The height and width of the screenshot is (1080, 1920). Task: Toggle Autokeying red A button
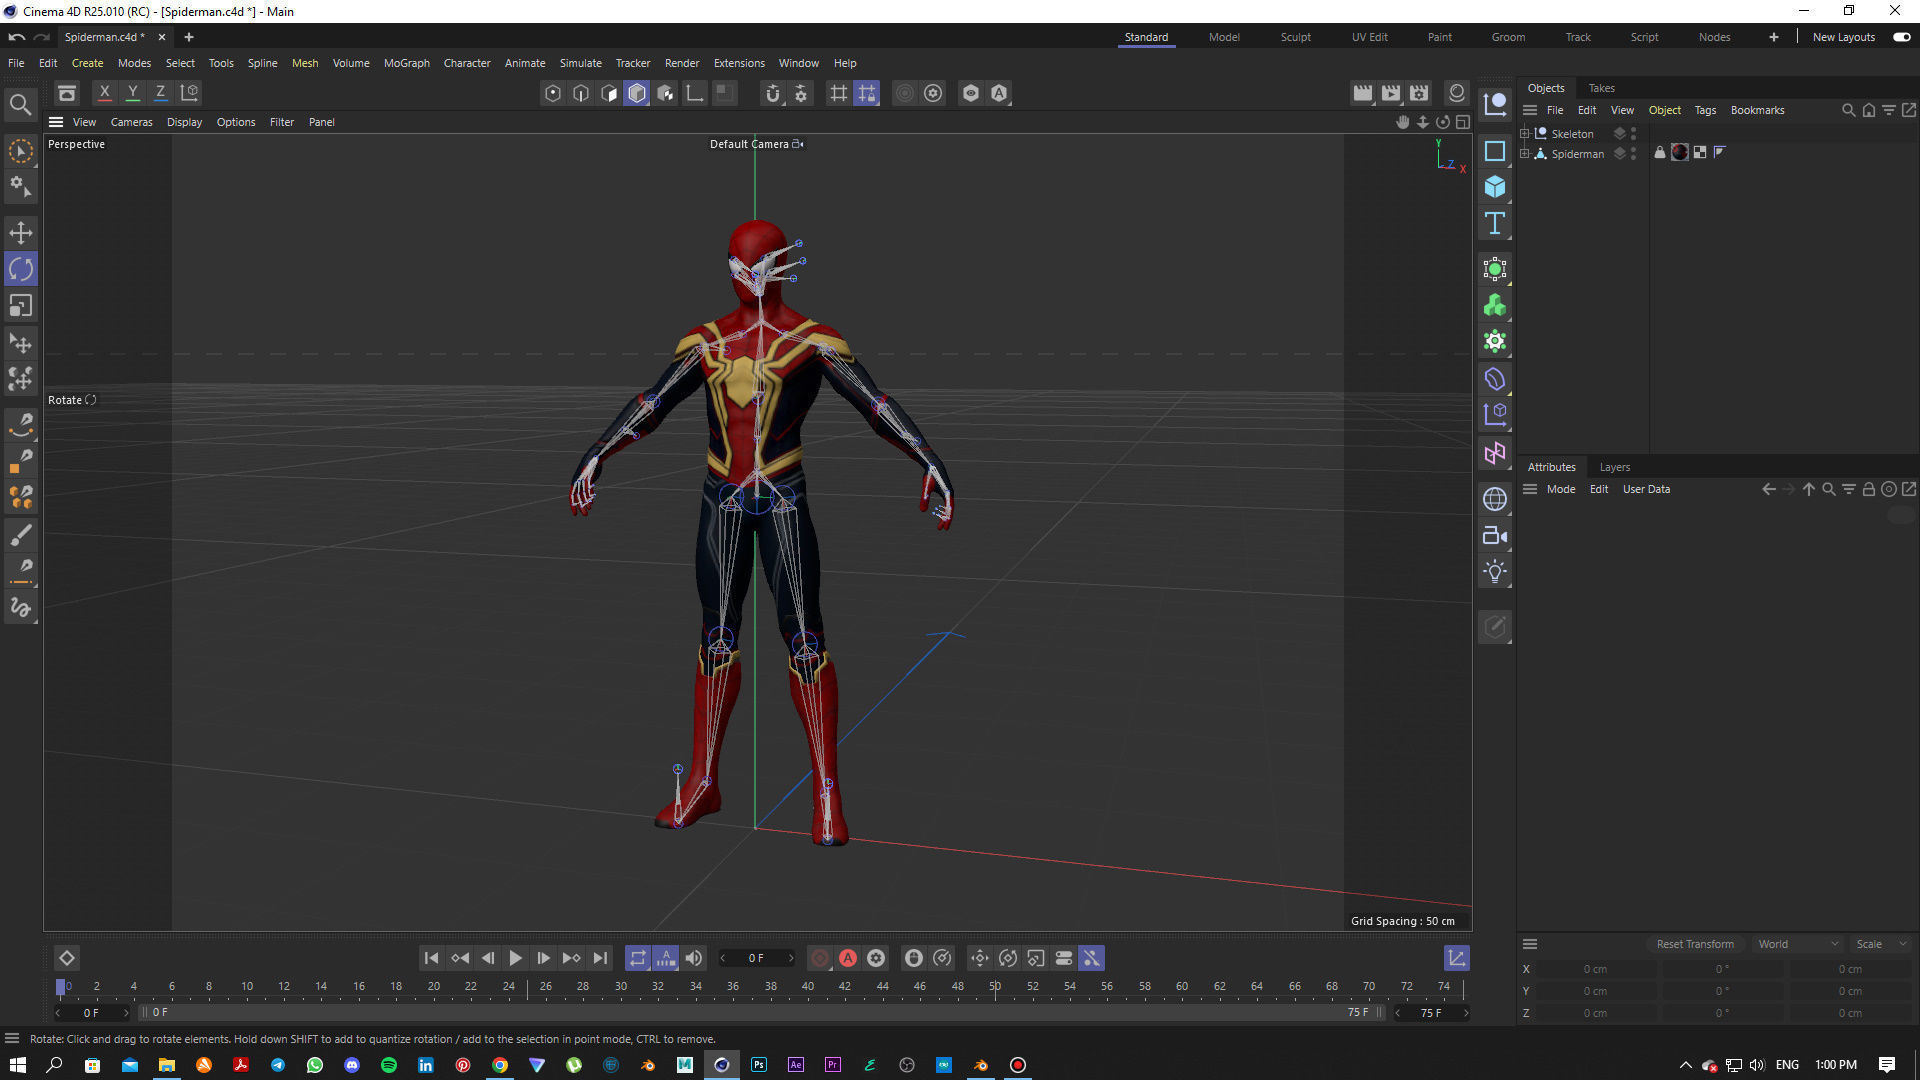(x=848, y=958)
